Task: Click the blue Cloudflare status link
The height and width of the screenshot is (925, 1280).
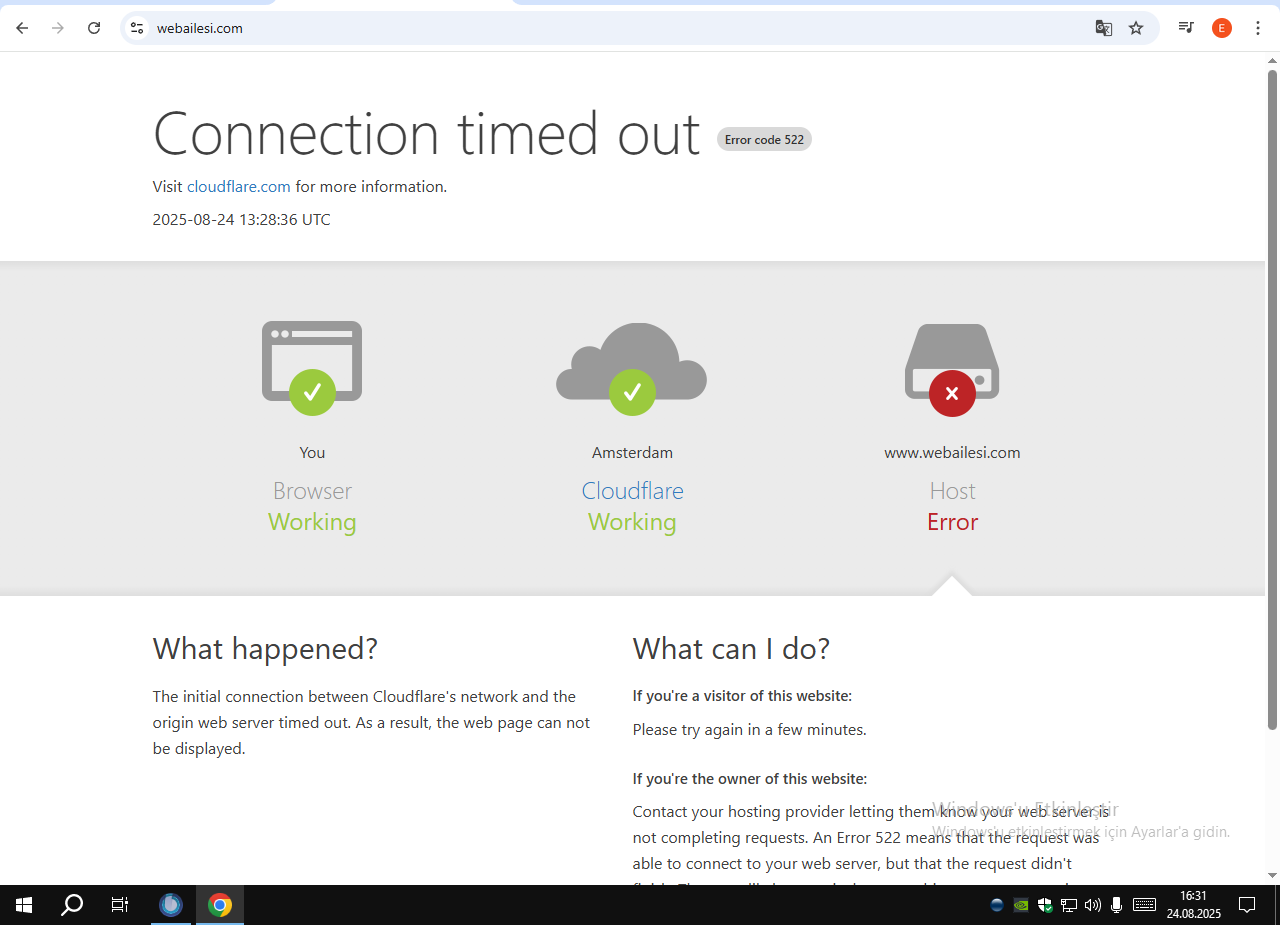Action: coord(633,491)
